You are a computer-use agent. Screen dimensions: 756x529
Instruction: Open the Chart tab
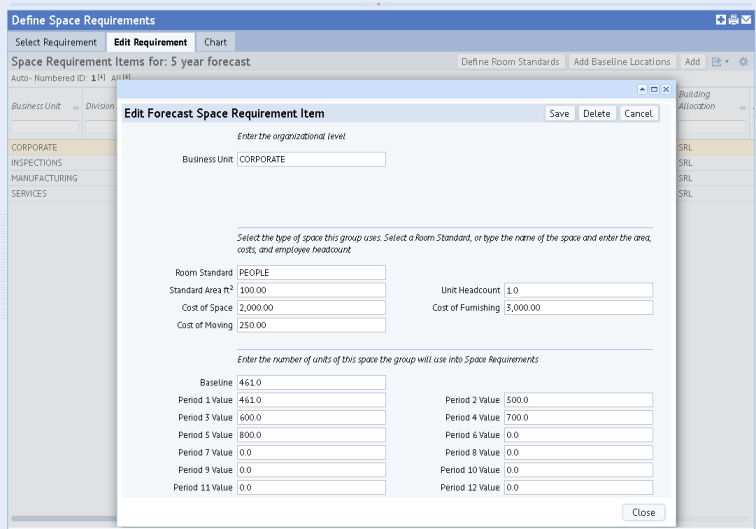tap(215, 42)
